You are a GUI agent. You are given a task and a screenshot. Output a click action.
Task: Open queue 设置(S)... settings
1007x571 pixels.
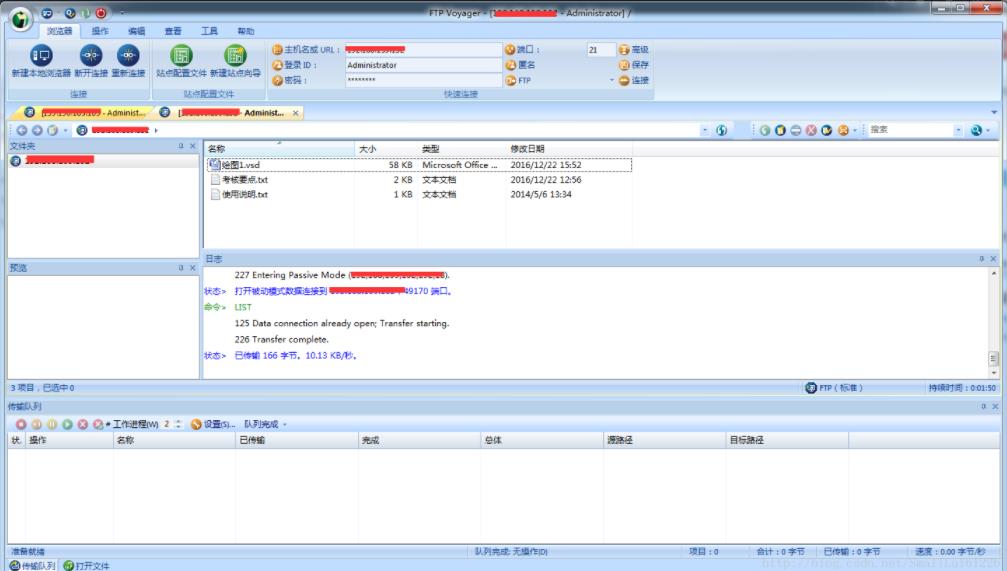(213, 424)
